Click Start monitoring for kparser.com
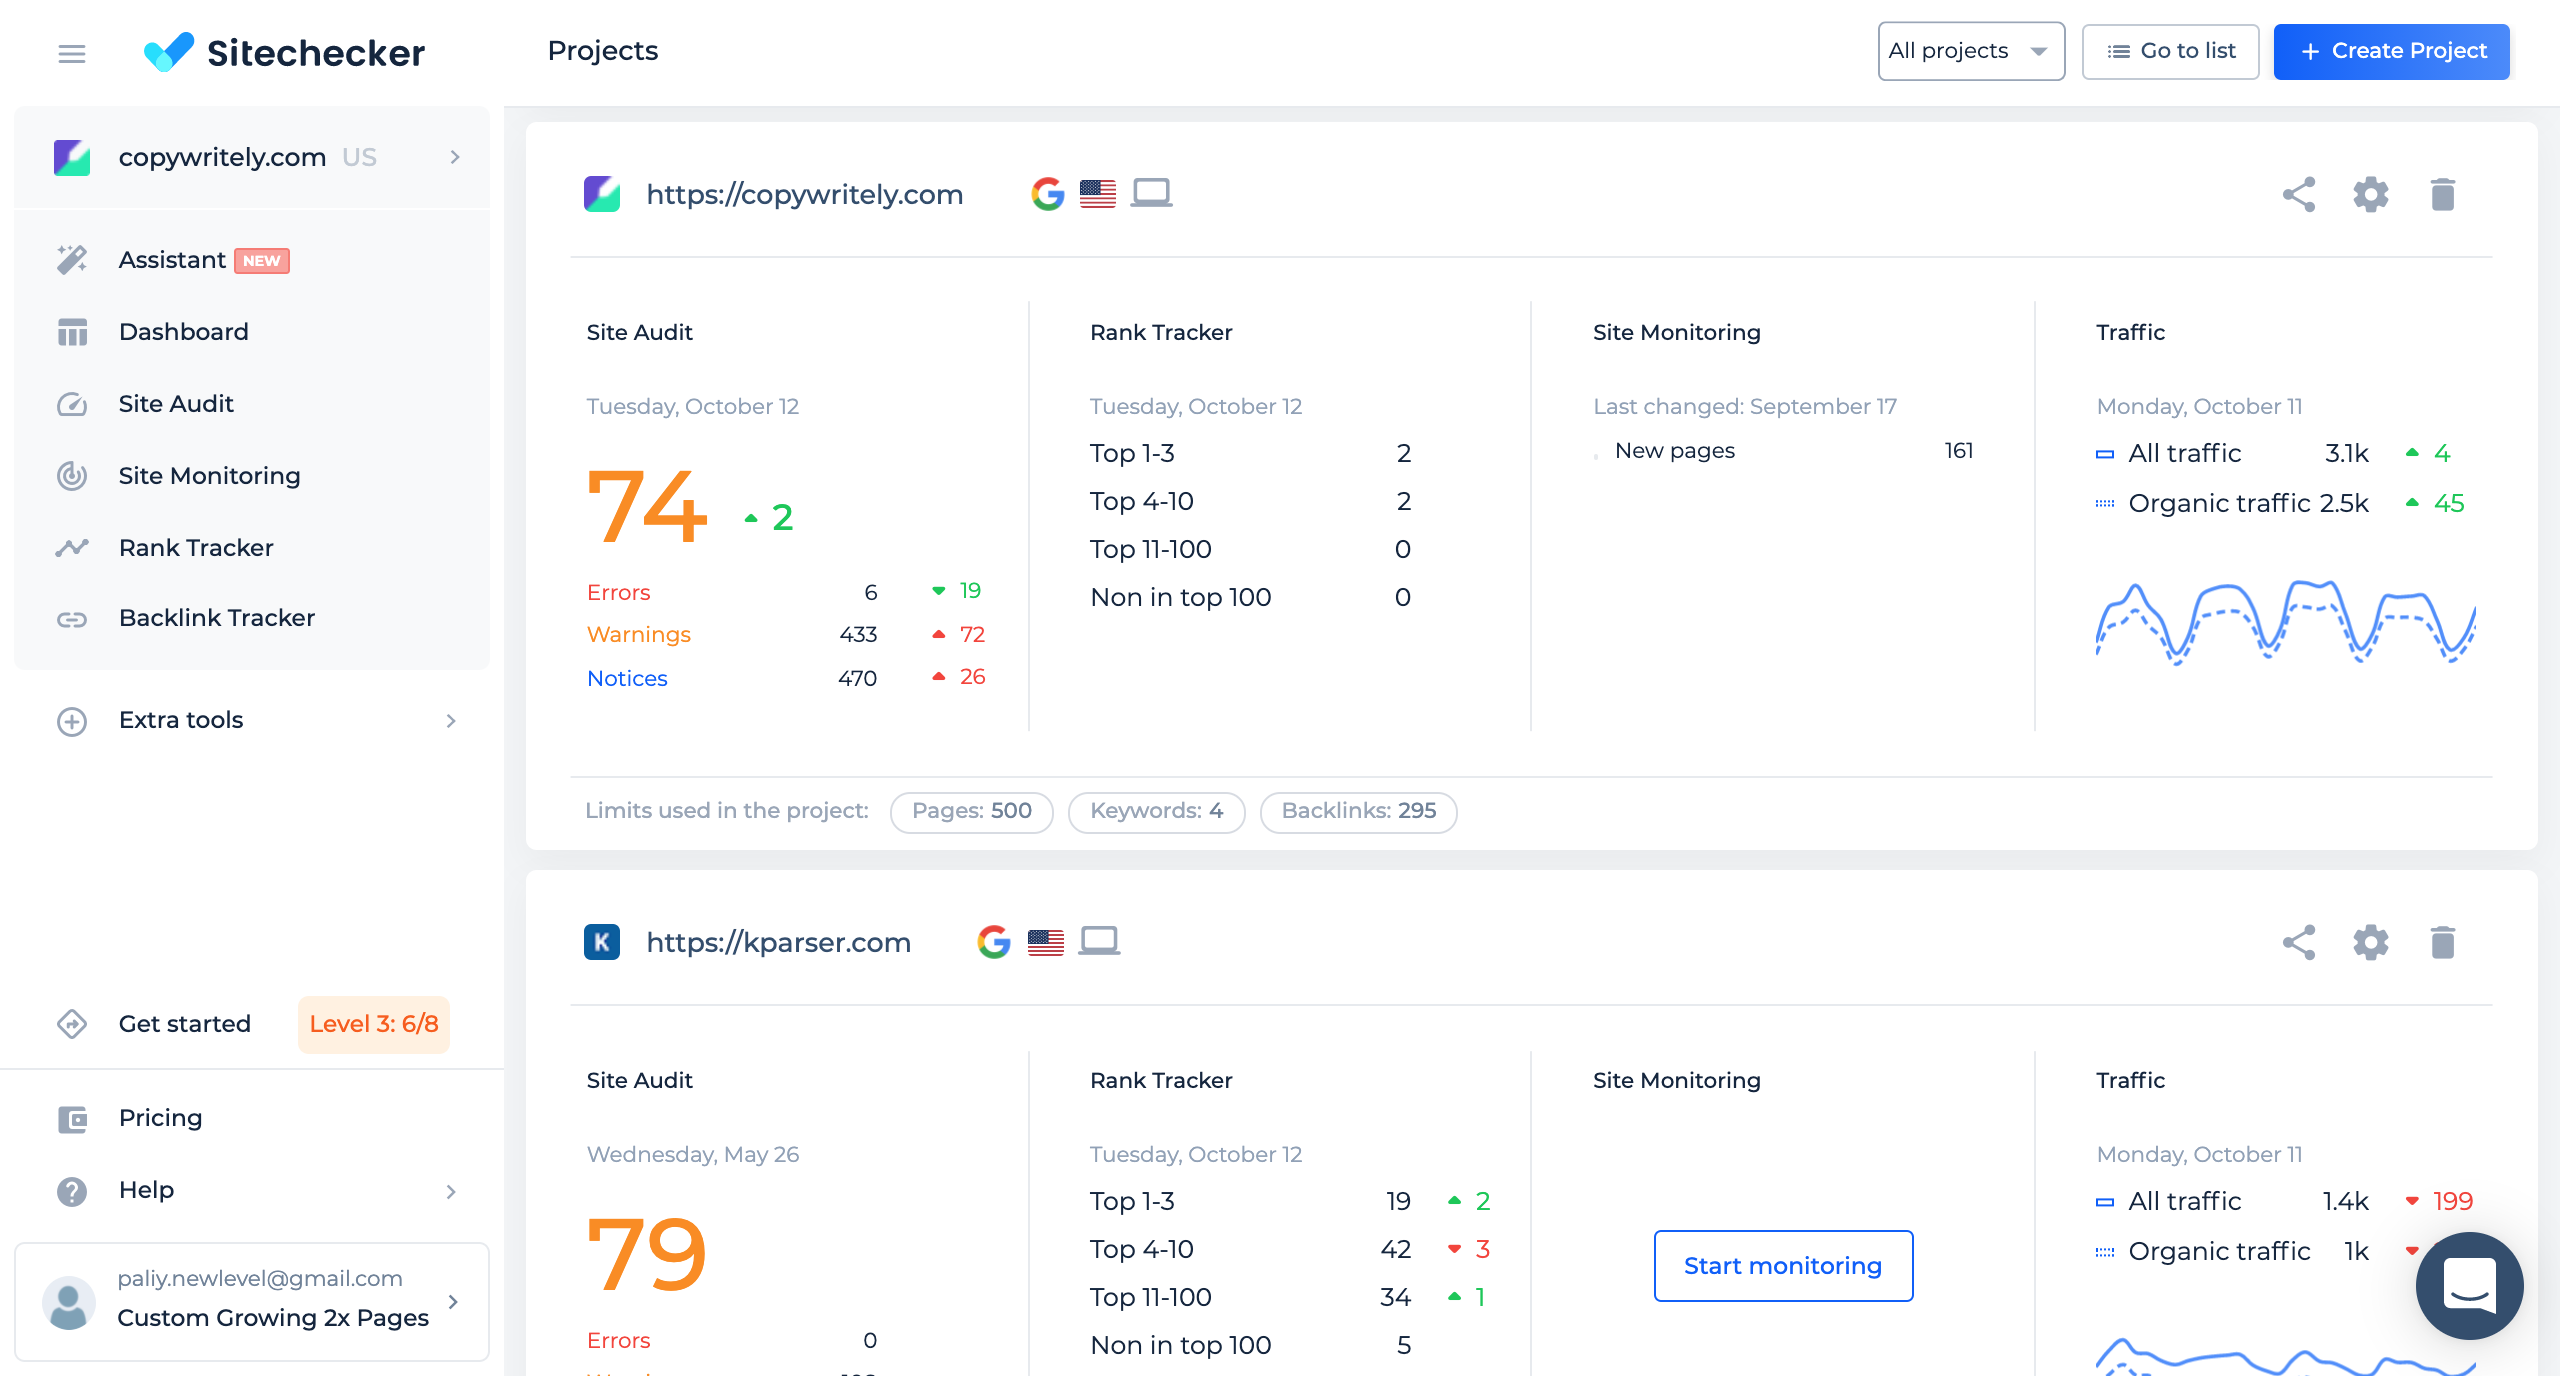 click(1783, 1266)
